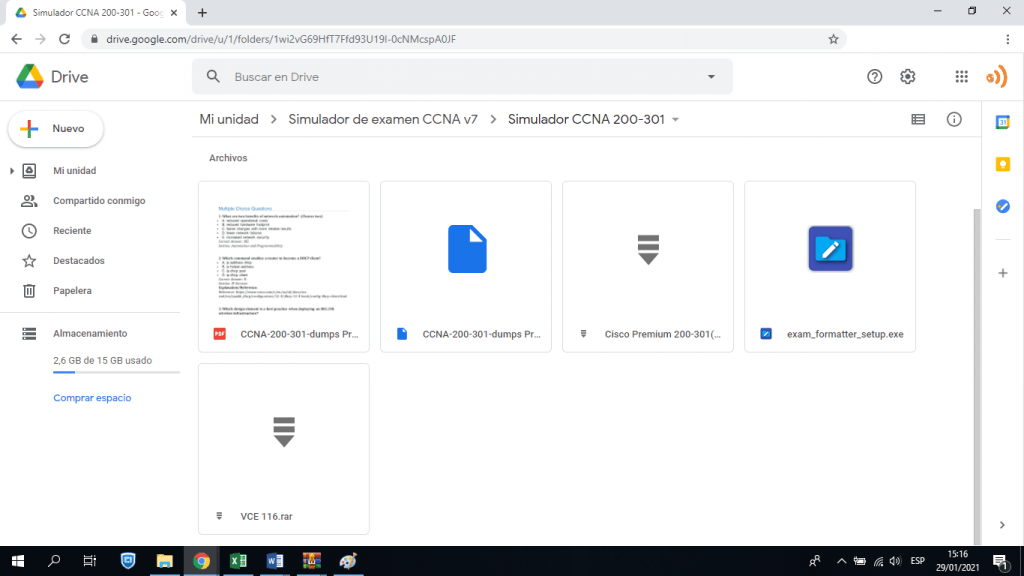
Task: Open Drive settings gear icon
Action: 908,77
